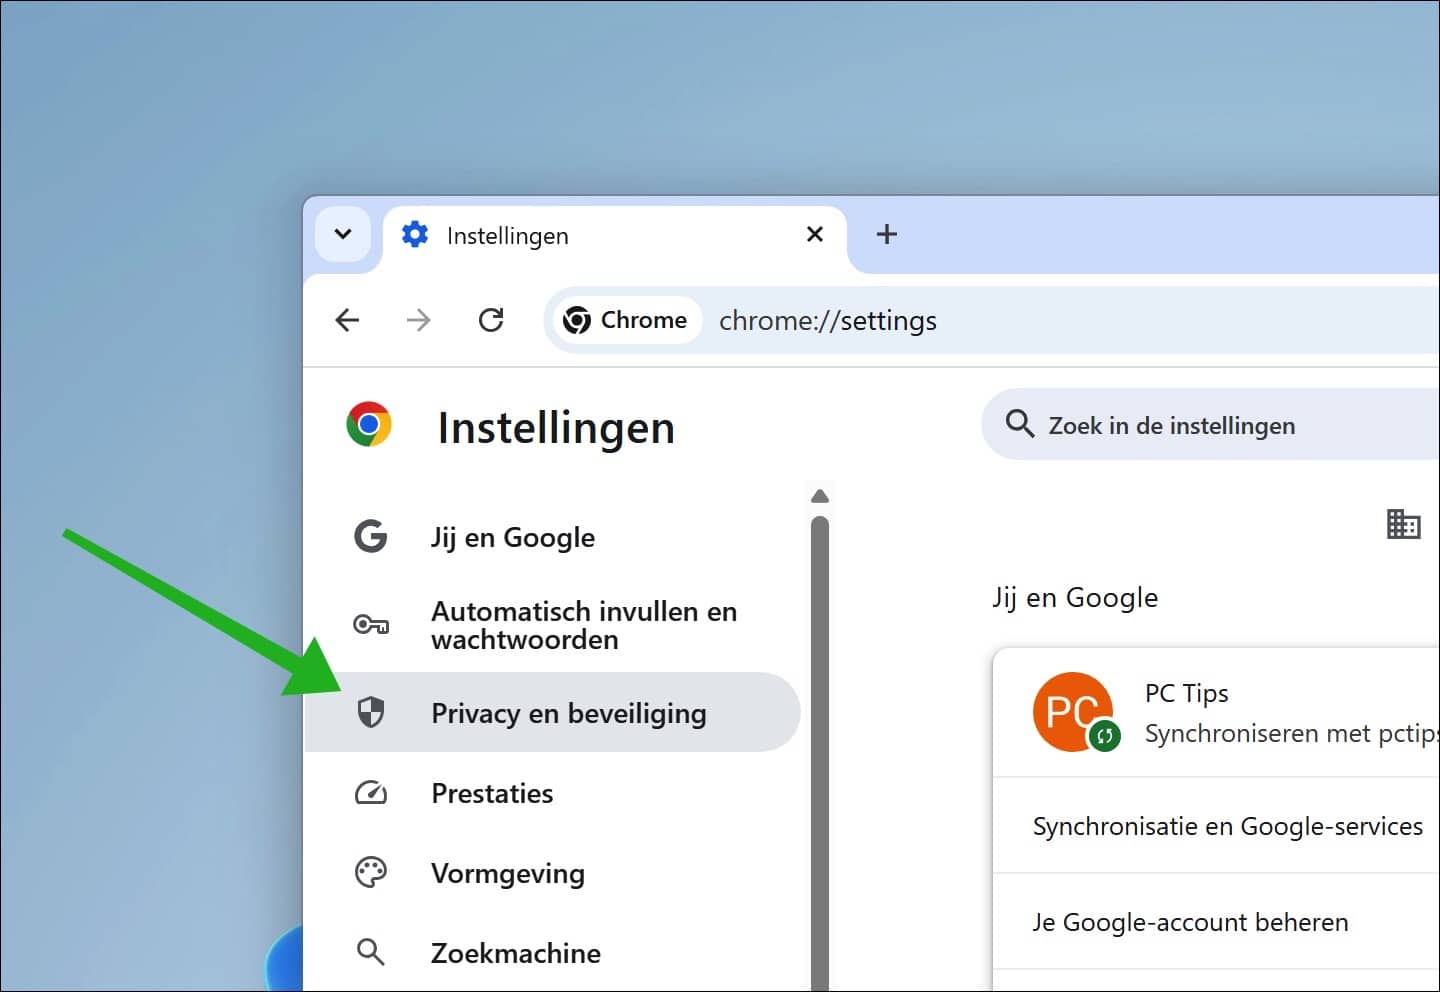Viewport: 1440px width, 992px height.
Task: Open a new tab with the plus button
Action: pyautogui.click(x=886, y=234)
